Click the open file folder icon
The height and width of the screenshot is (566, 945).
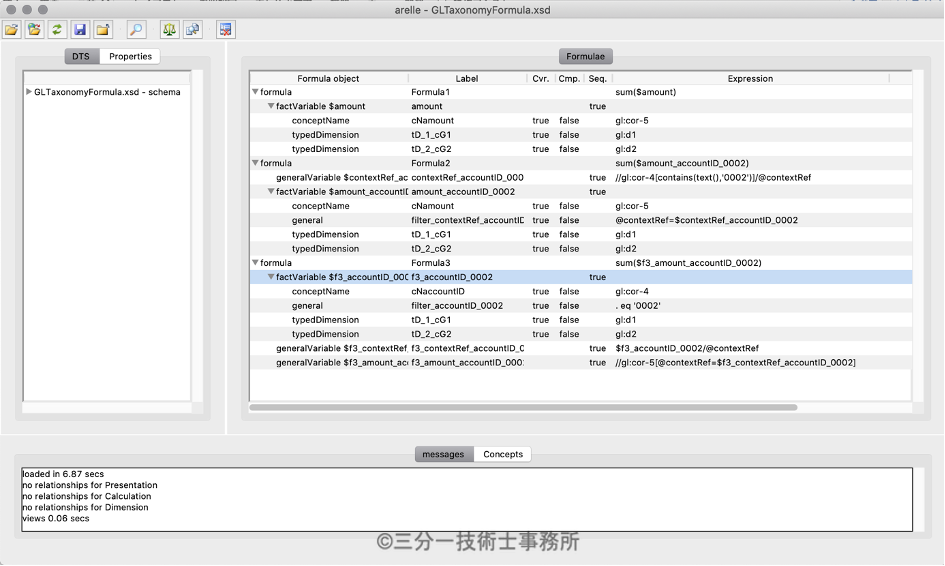pyautogui.click(x=12, y=30)
